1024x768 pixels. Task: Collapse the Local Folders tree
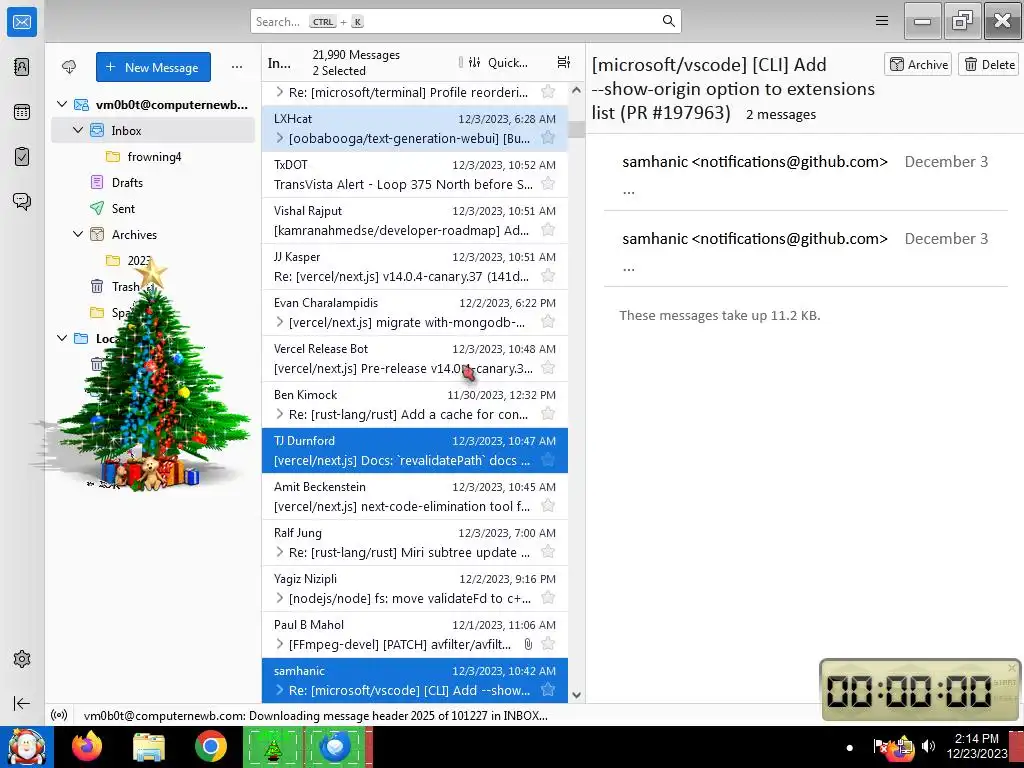(62, 338)
